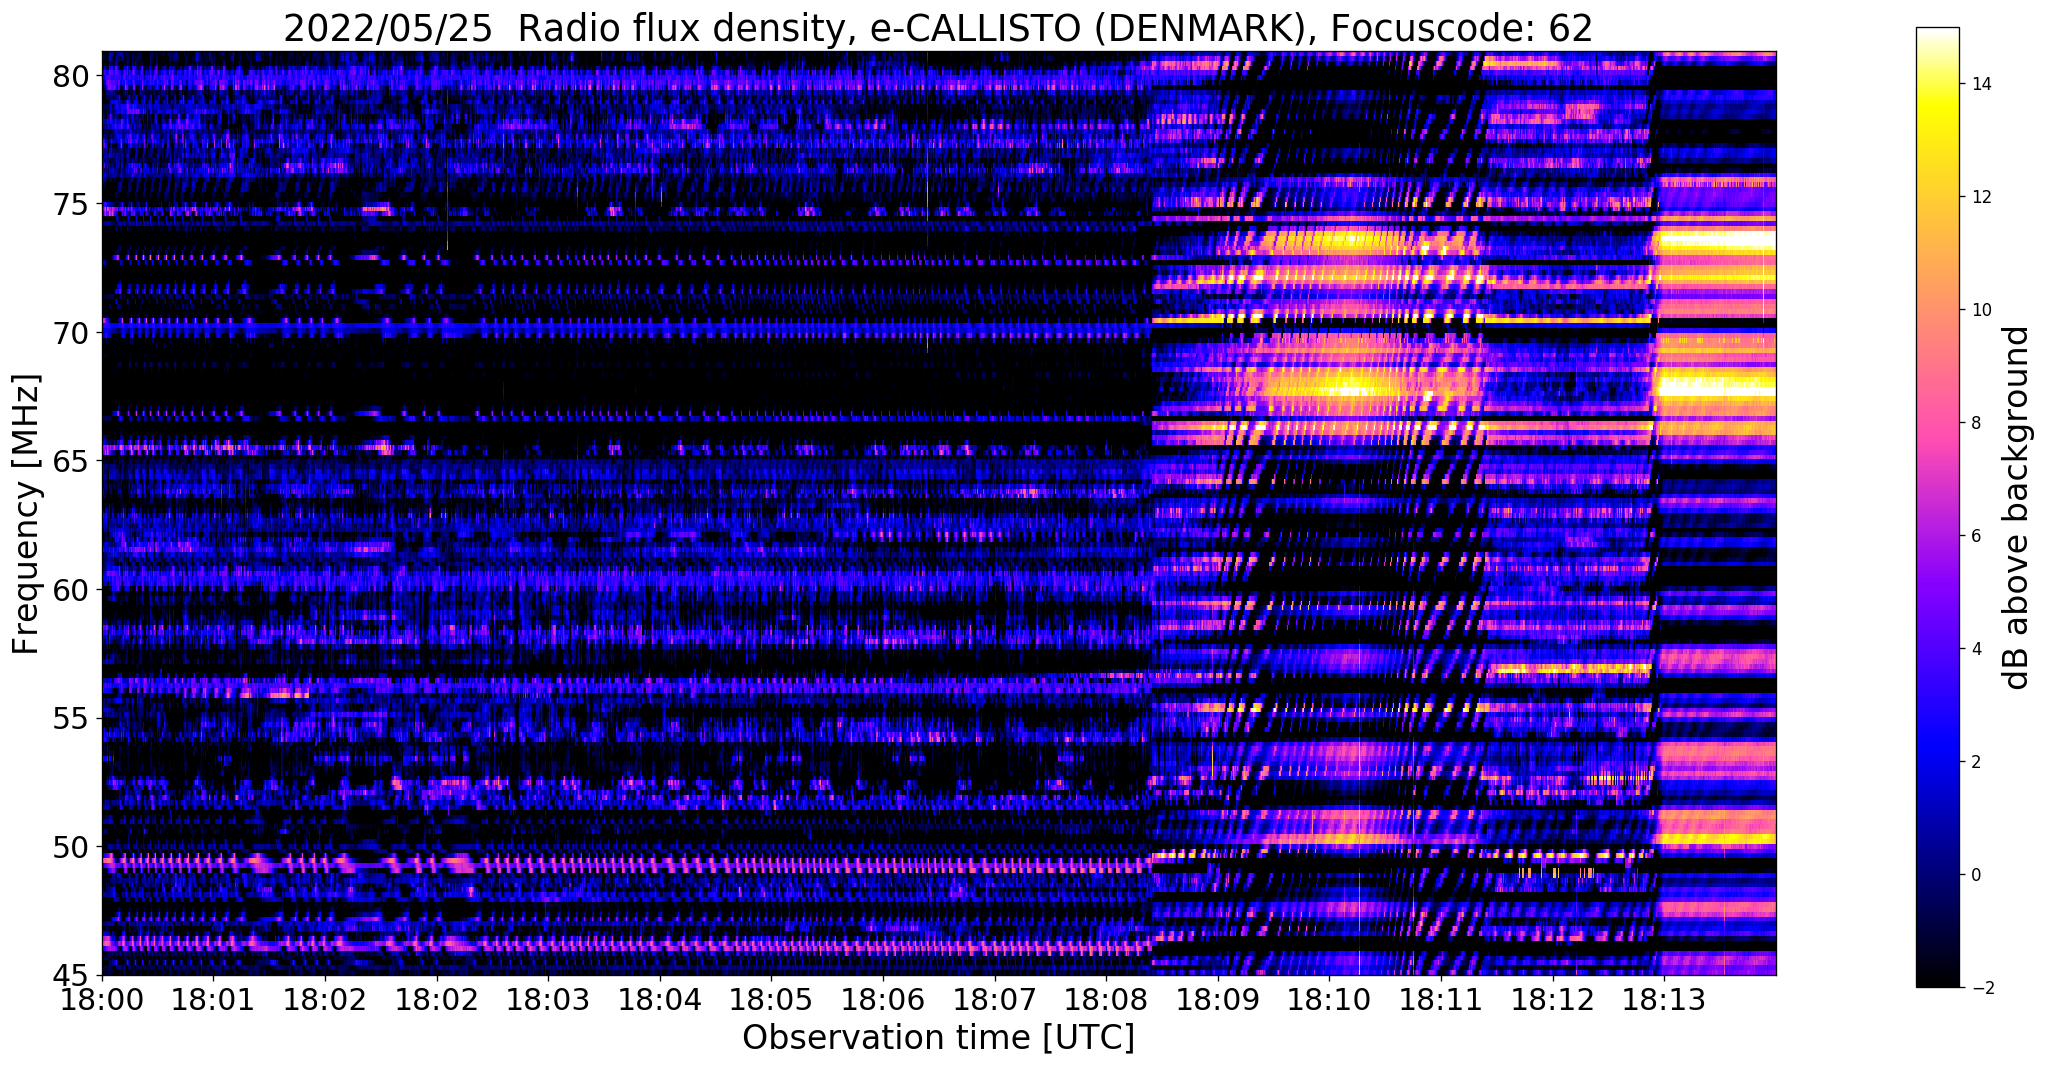
Task: Select the 70 MHz frequency tick label
Action: click(73, 333)
